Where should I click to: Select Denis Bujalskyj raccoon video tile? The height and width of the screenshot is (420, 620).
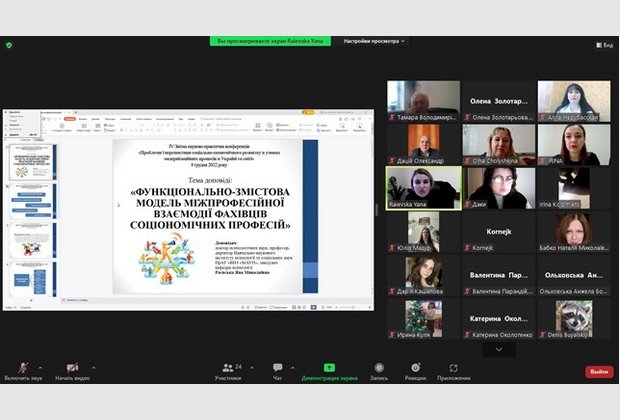pyautogui.click(x=574, y=320)
